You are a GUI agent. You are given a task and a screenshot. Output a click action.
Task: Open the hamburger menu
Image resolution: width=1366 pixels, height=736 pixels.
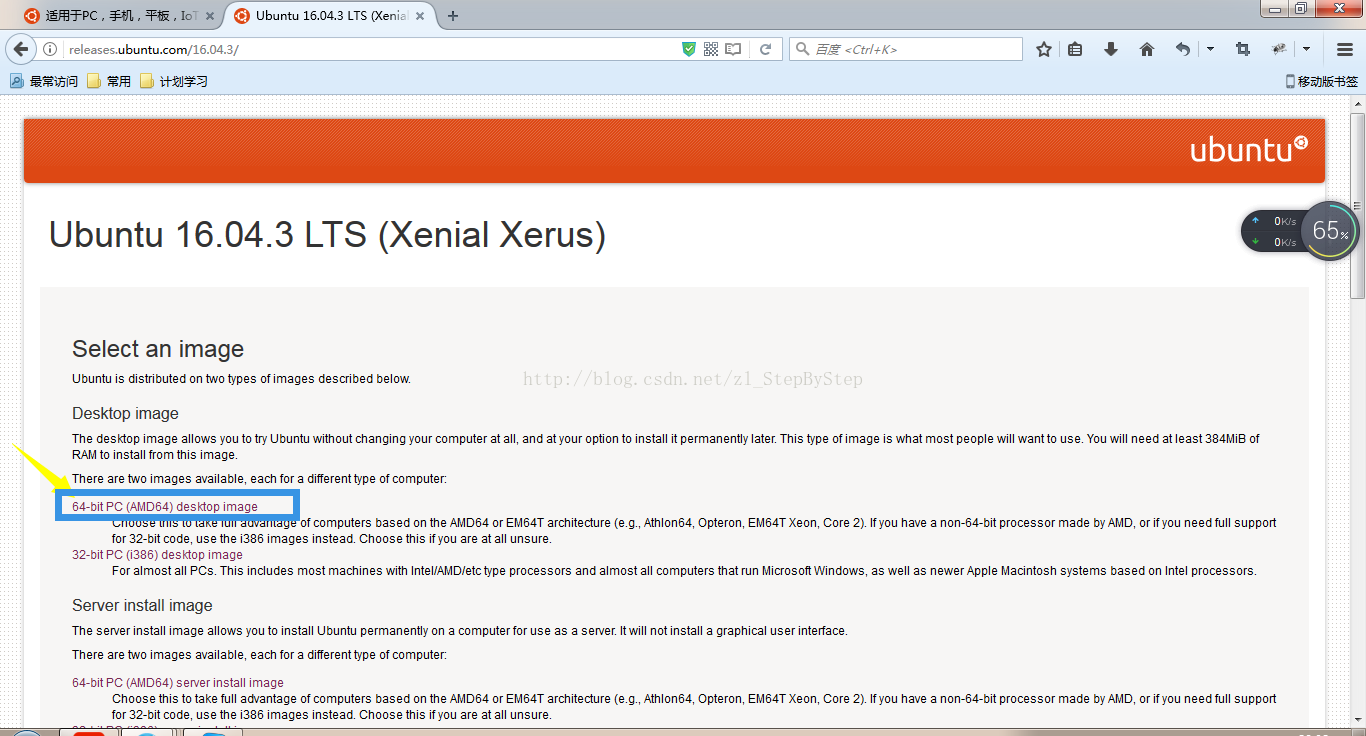(1345, 49)
